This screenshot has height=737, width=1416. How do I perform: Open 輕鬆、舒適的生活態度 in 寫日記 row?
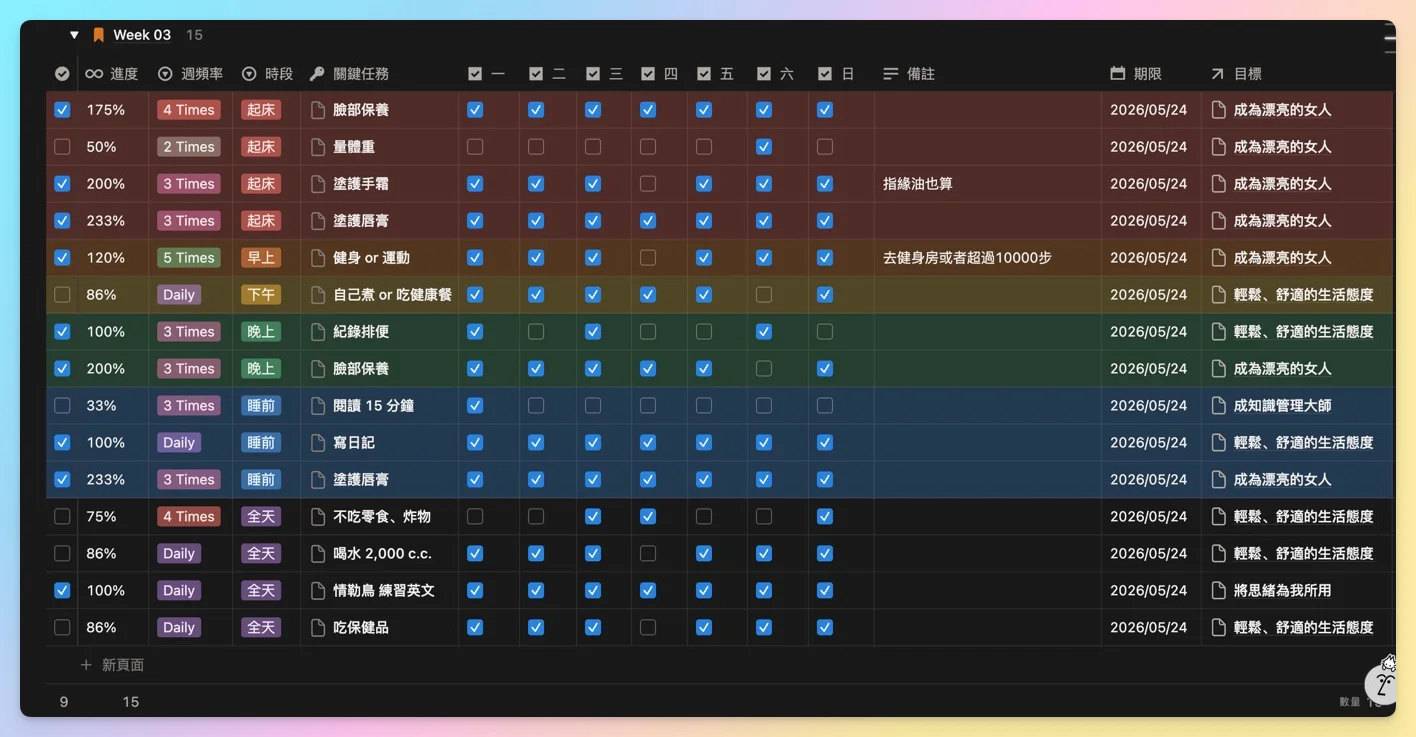point(1304,443)
